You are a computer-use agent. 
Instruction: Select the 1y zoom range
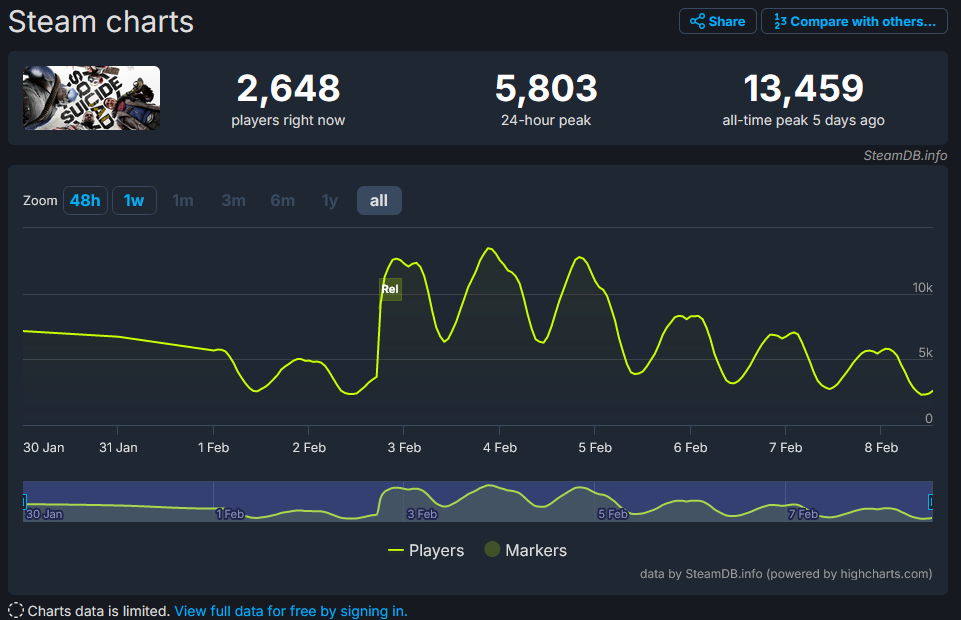coord(330,200)
